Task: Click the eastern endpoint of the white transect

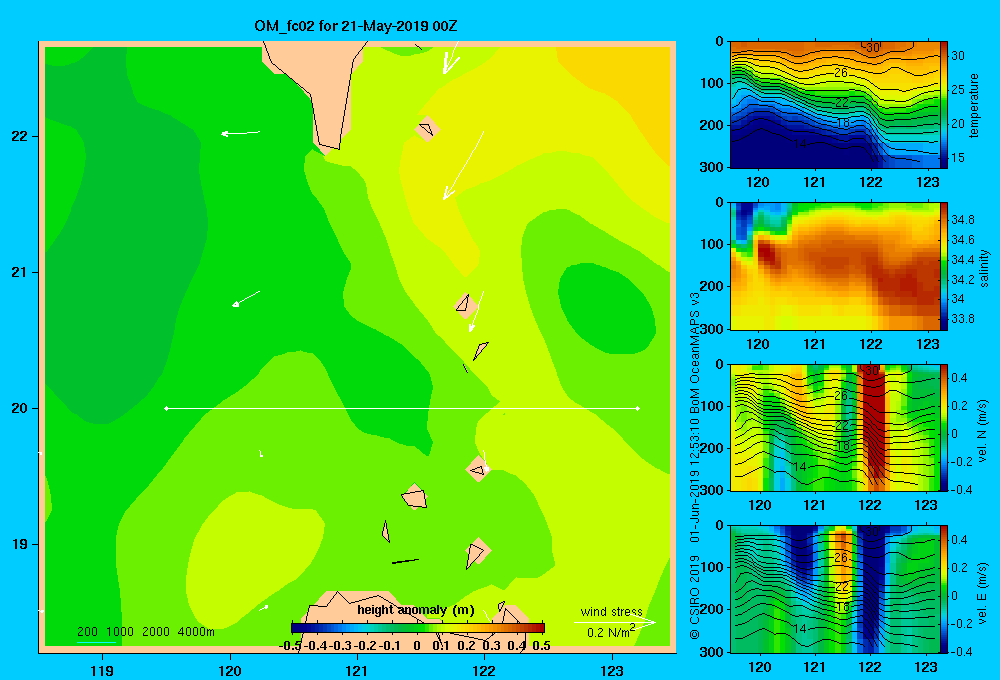Action: tap(638, 408)
